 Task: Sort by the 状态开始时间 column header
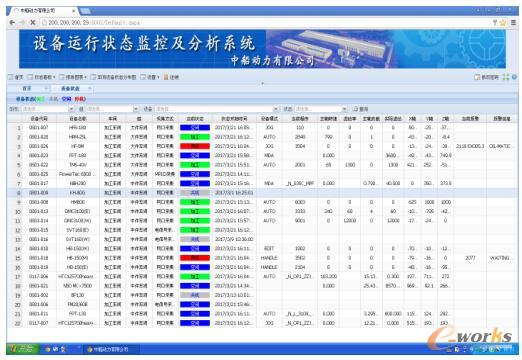[234, 119]
